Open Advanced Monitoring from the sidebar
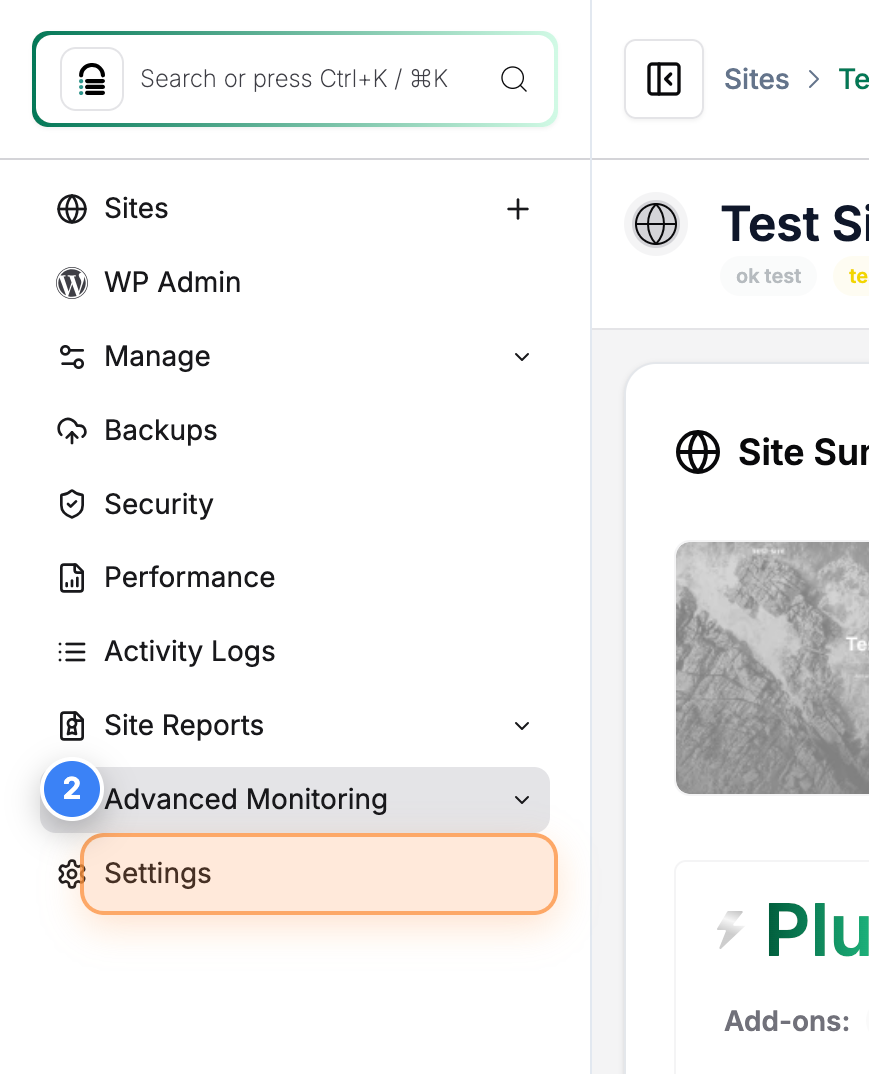This screenshot has height=1074, width=869. pos(245,799)
